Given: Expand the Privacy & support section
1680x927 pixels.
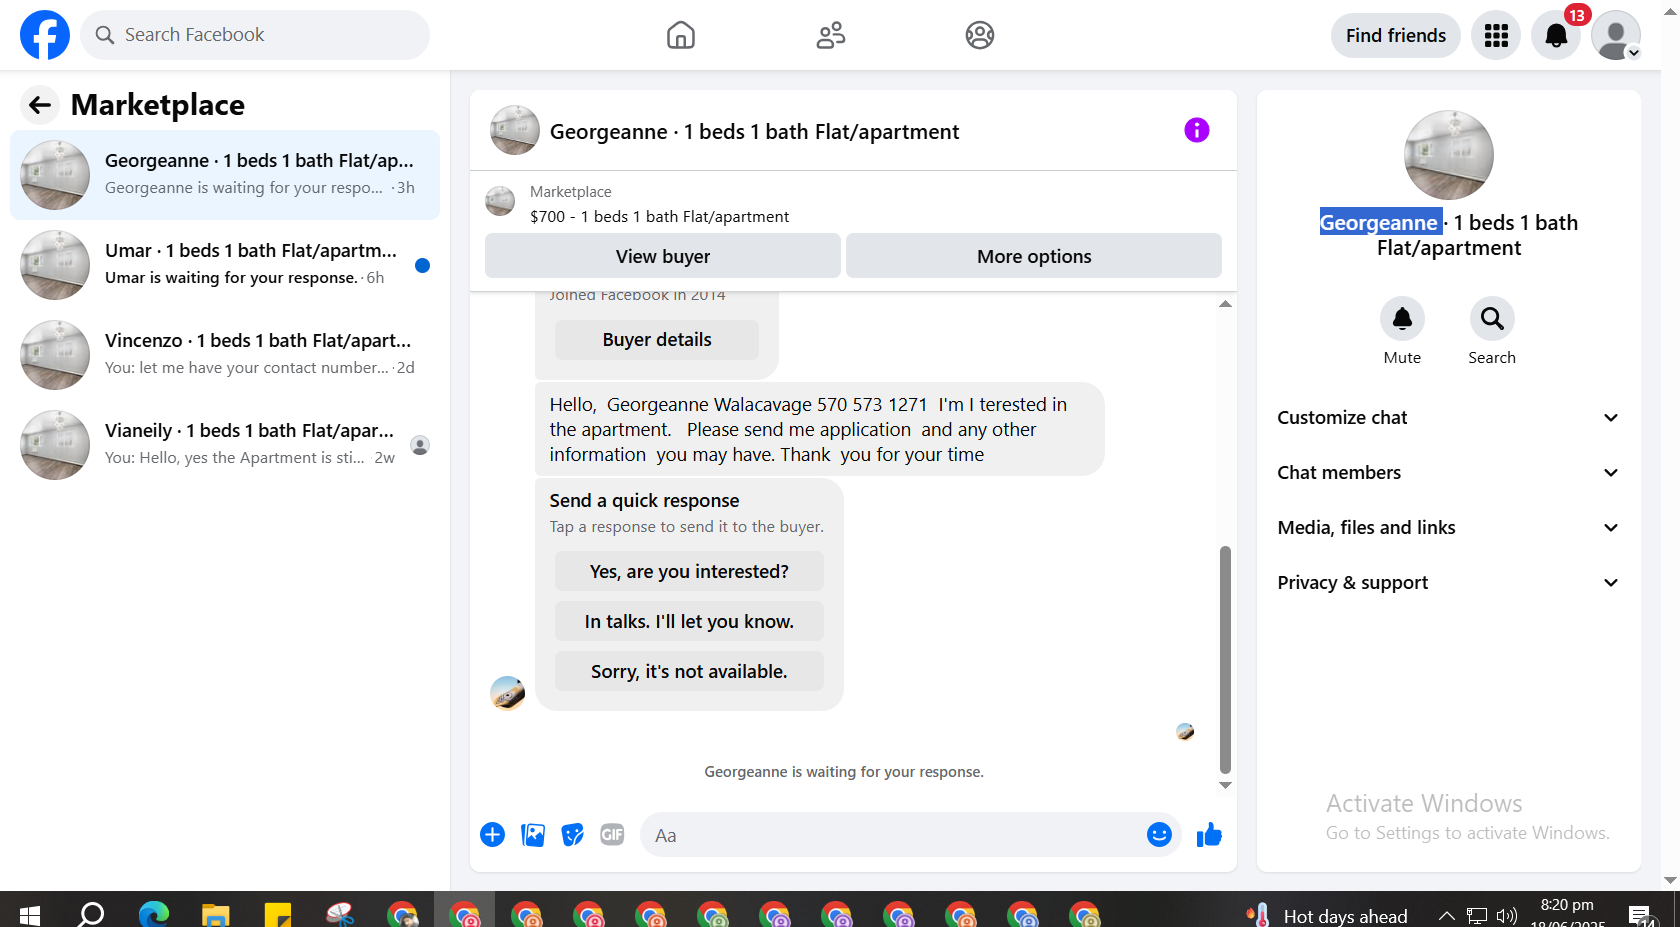Looking at the screenshot, I should coord(1448,583).
